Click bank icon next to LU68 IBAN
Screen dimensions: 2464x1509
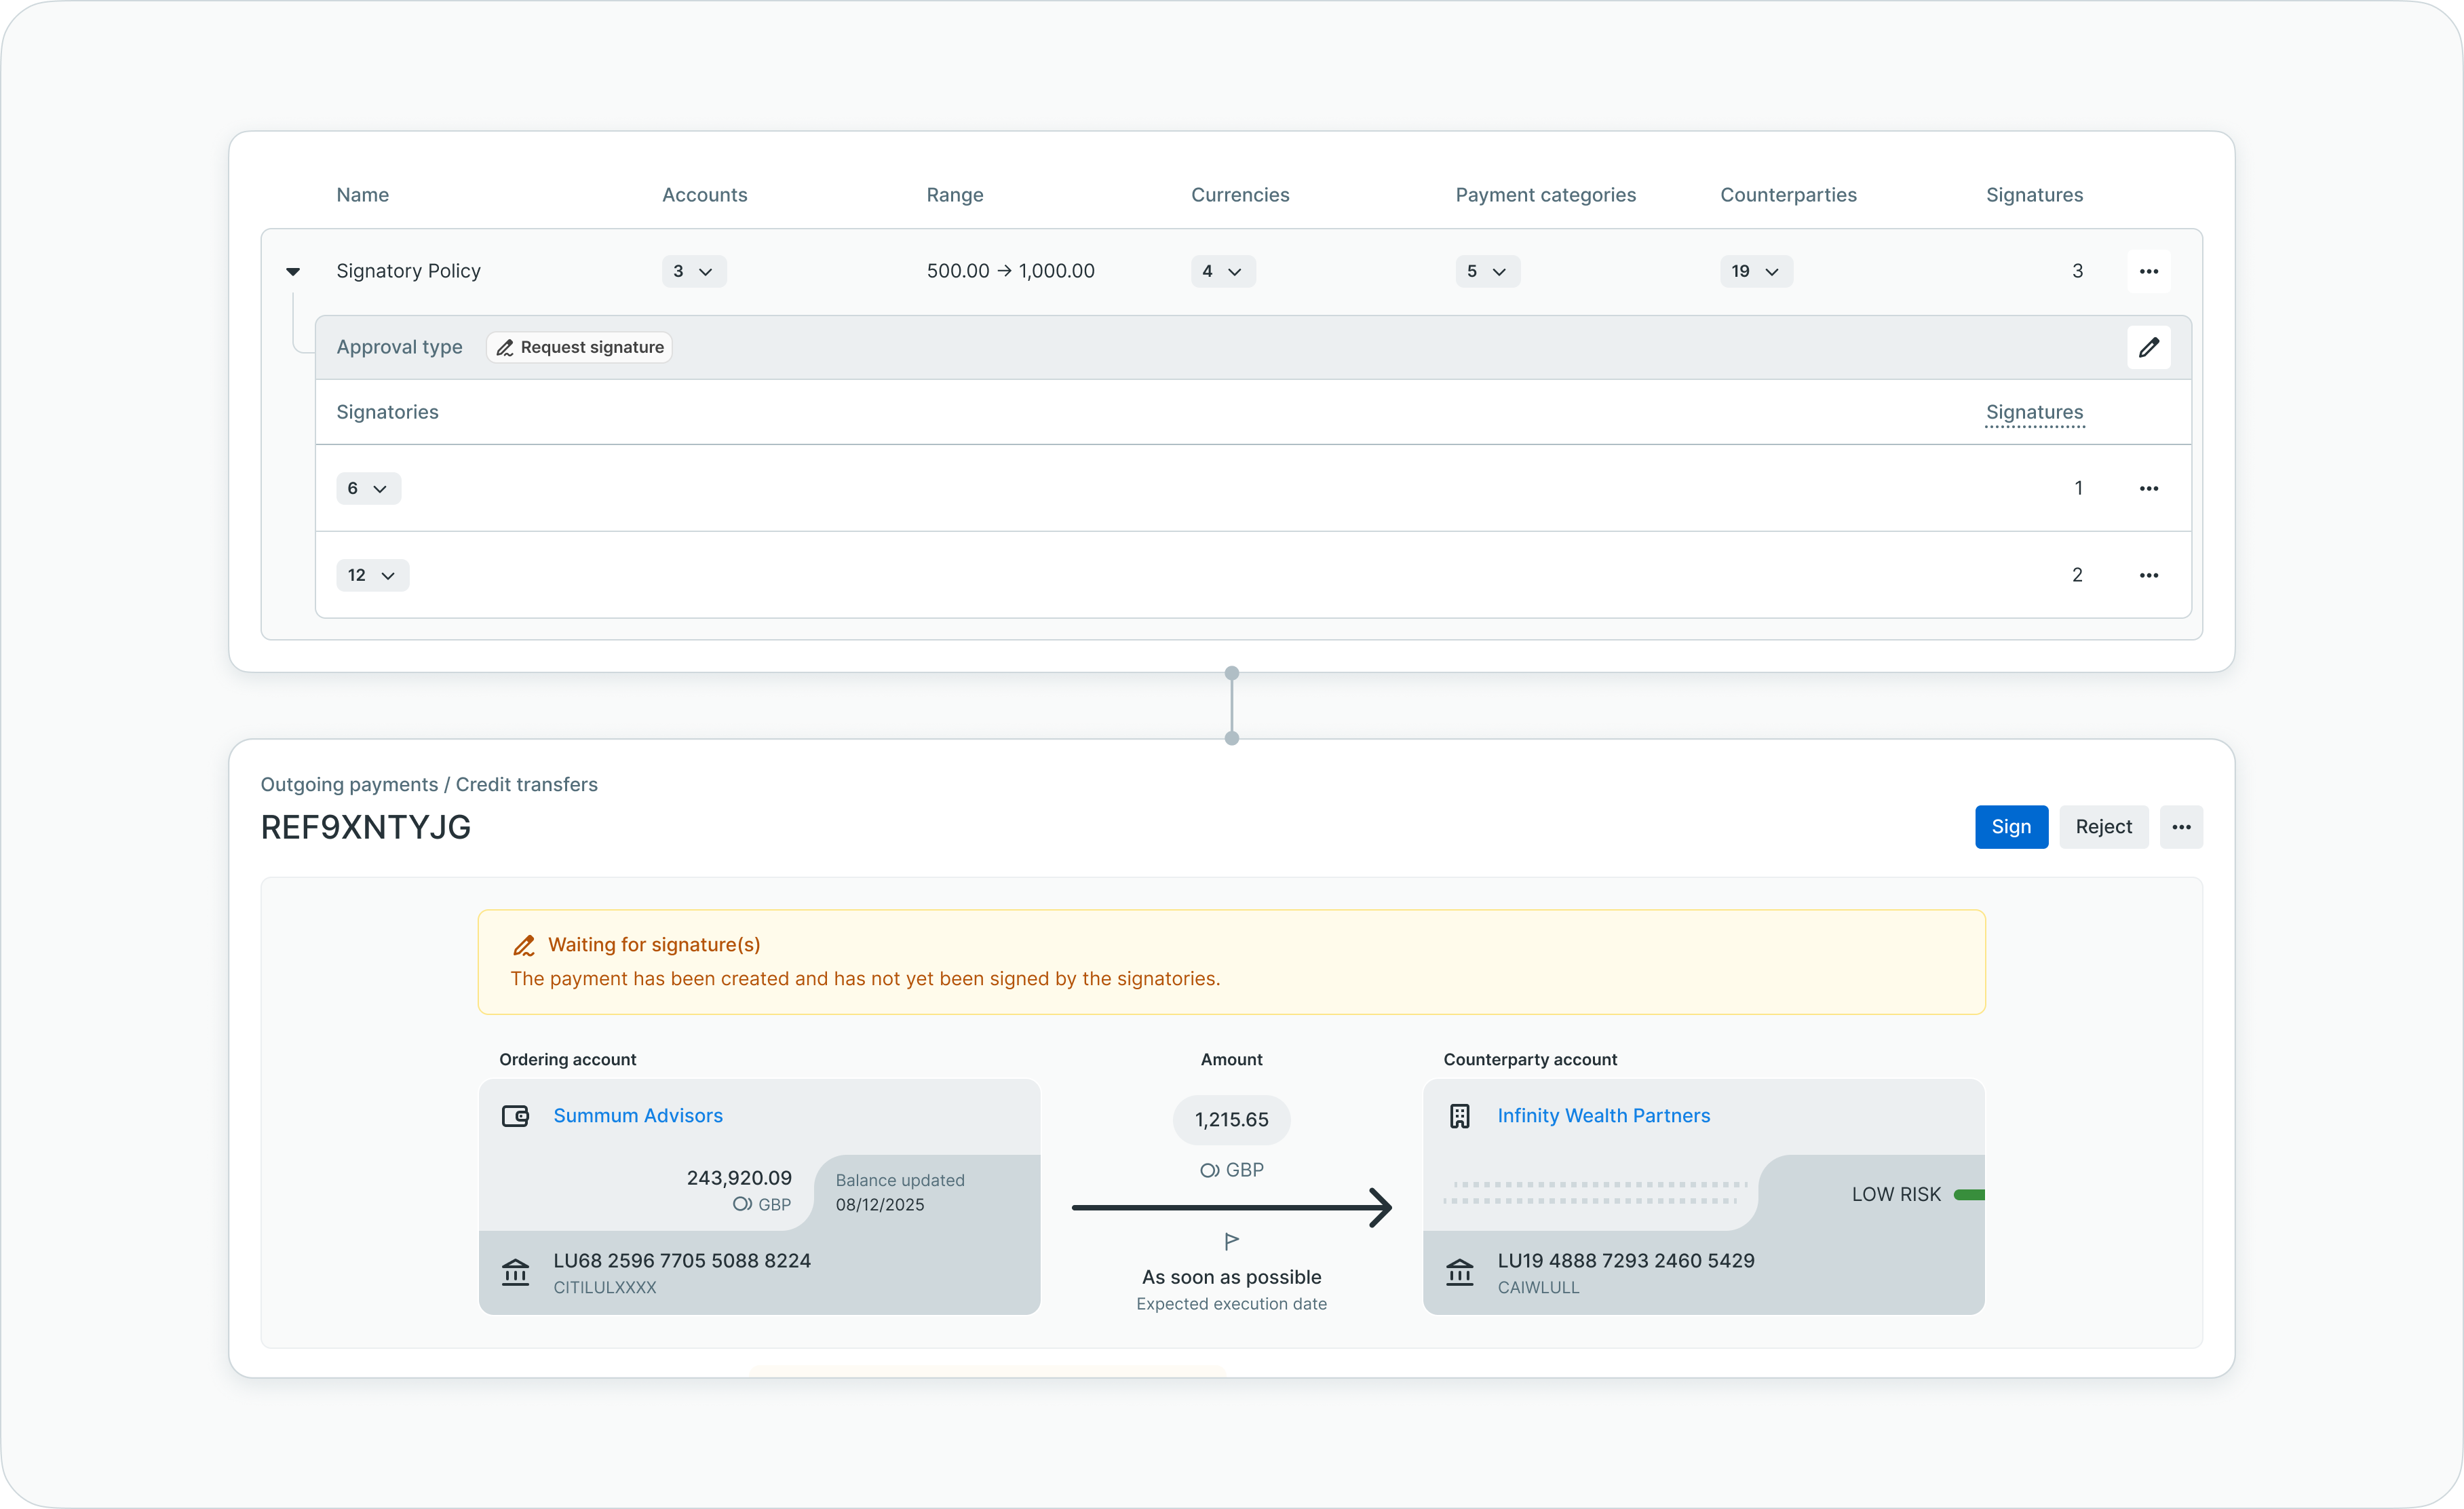pyautogui.click(x=515, y=1272)
